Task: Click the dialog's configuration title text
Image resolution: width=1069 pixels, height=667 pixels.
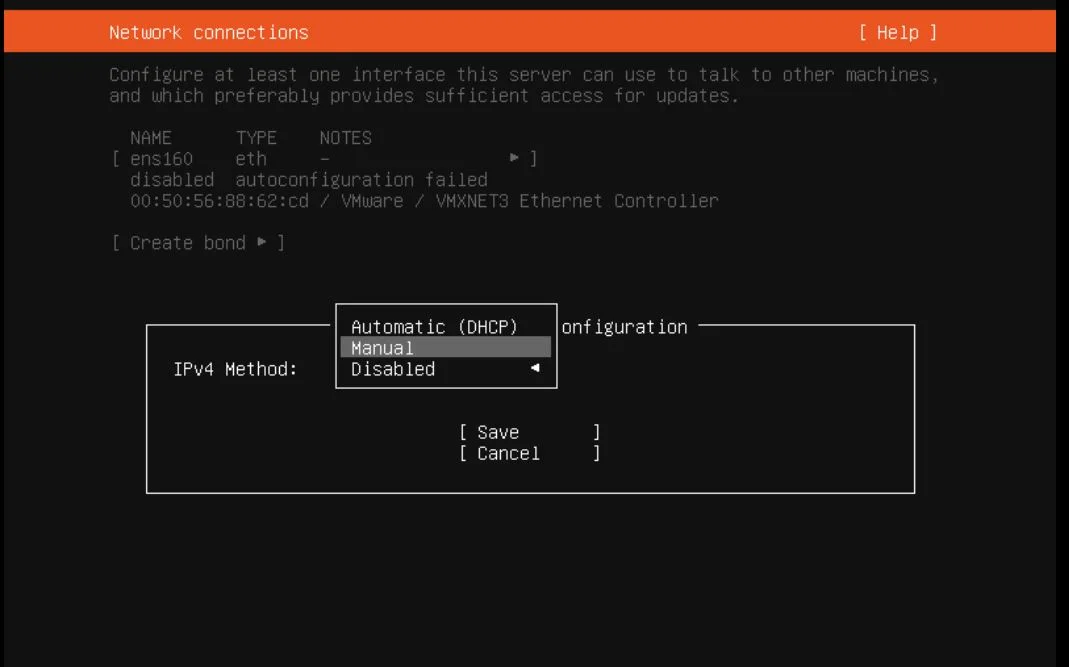Action: point(624,327)
